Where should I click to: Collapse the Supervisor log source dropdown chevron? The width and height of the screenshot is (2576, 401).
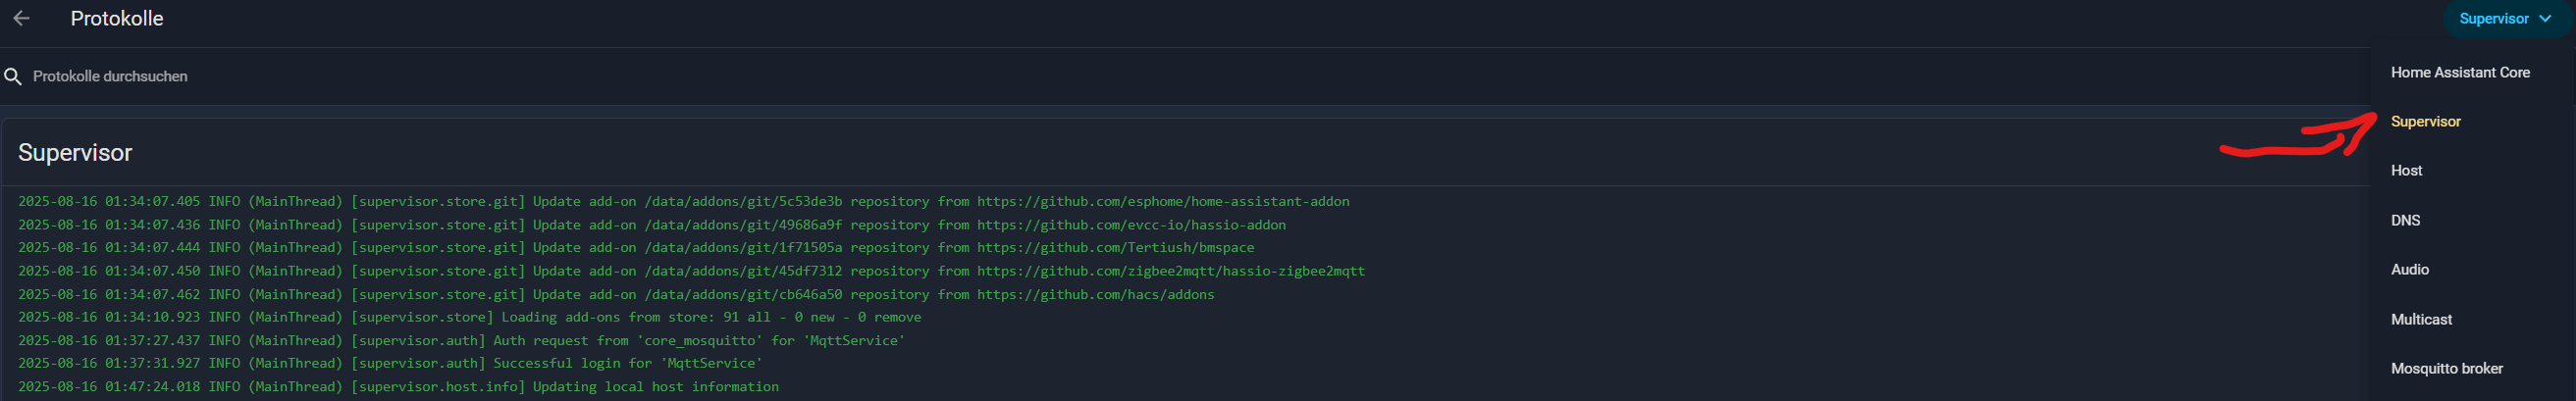2545,19
